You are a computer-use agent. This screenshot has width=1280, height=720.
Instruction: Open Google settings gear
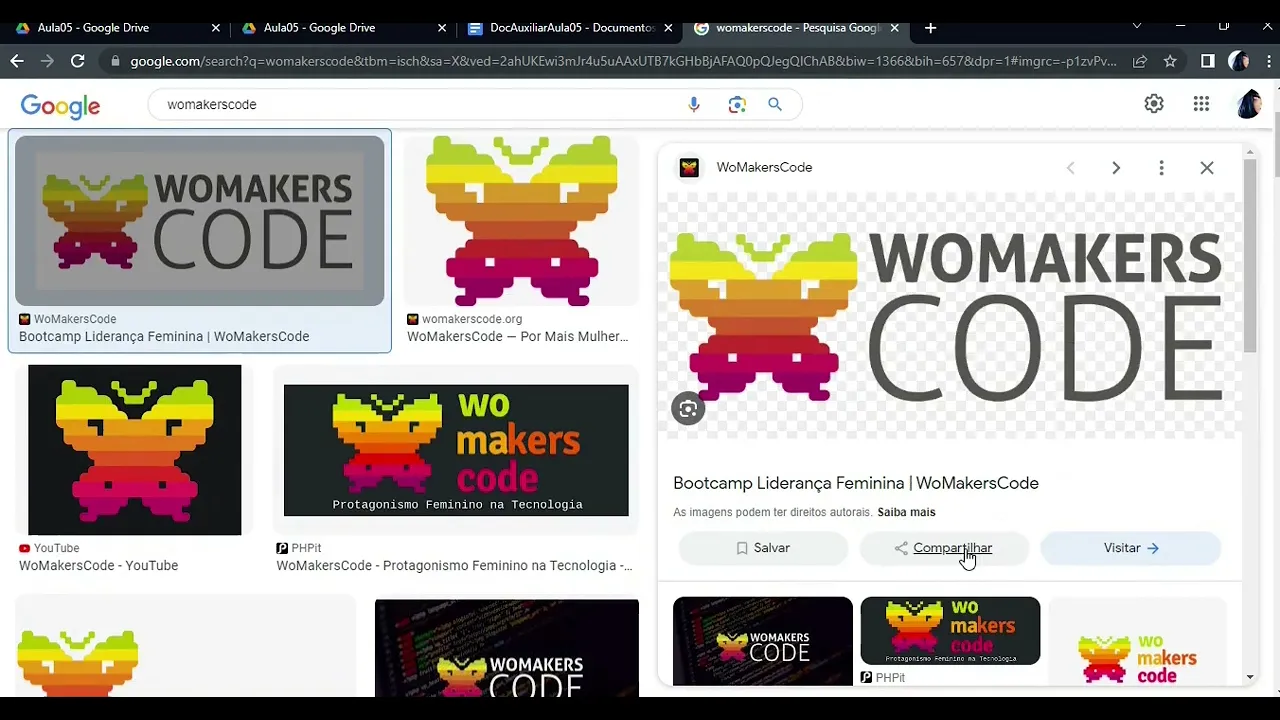1154,104
